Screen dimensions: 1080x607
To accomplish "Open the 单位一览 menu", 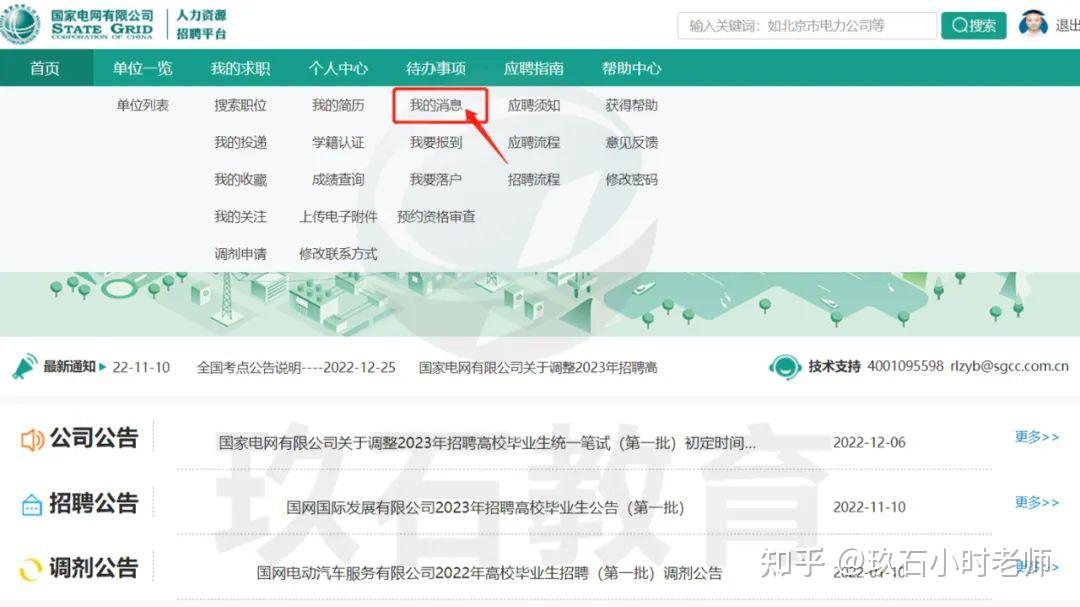I will coord(143,68).
